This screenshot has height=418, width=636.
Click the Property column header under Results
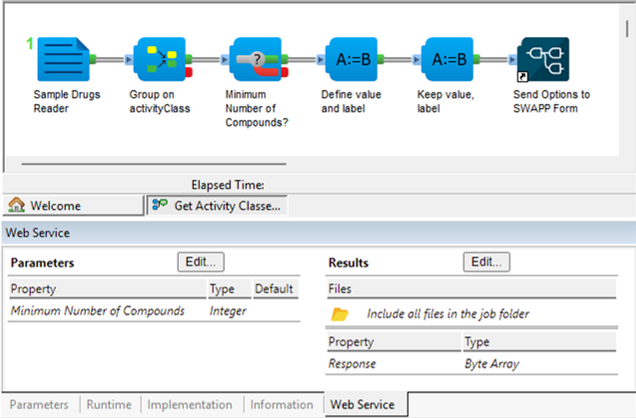tap(393, 342)
